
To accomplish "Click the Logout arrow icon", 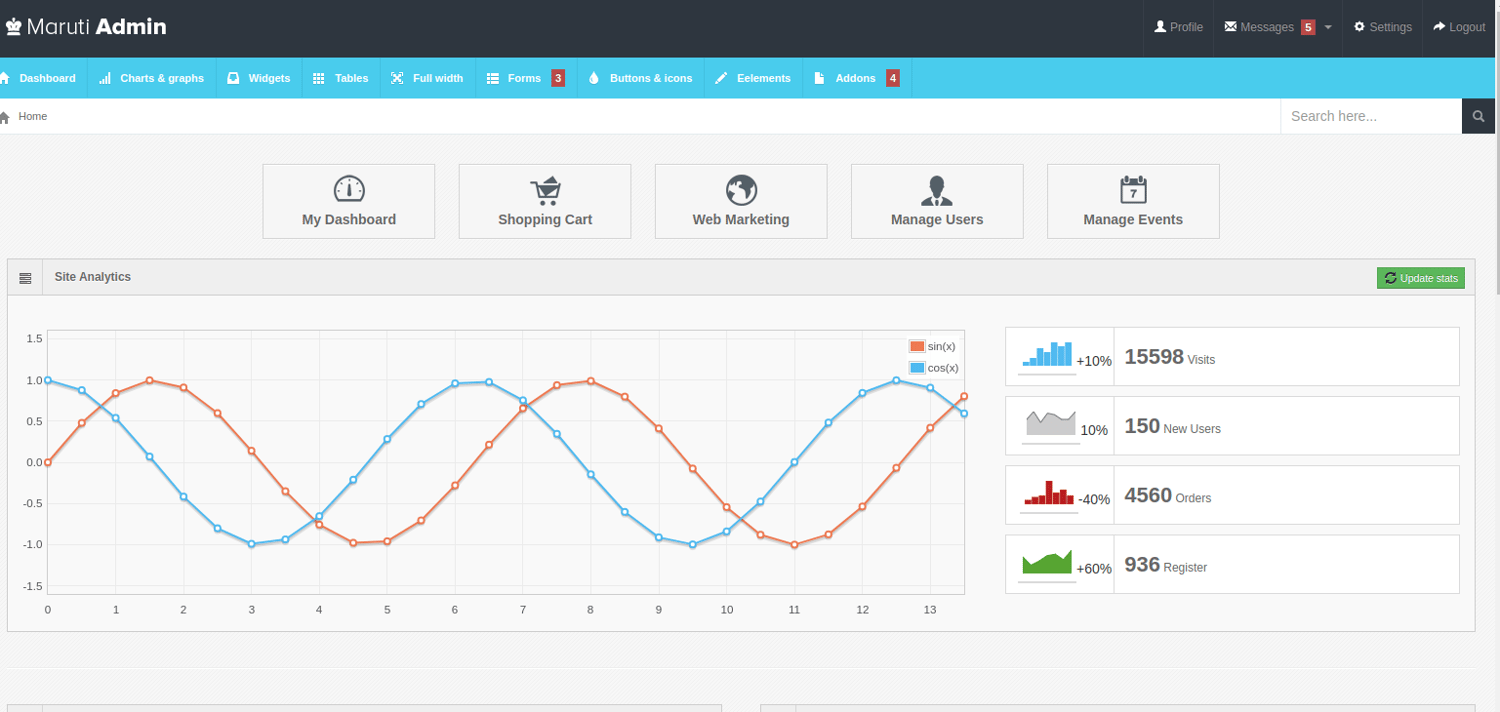I will point(1439,27).
